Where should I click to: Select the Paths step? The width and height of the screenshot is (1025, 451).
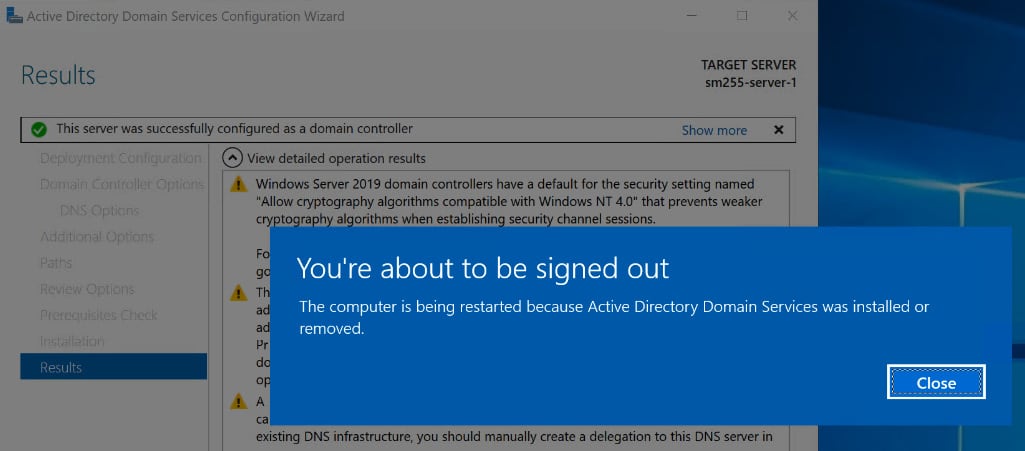pos(56,263)
